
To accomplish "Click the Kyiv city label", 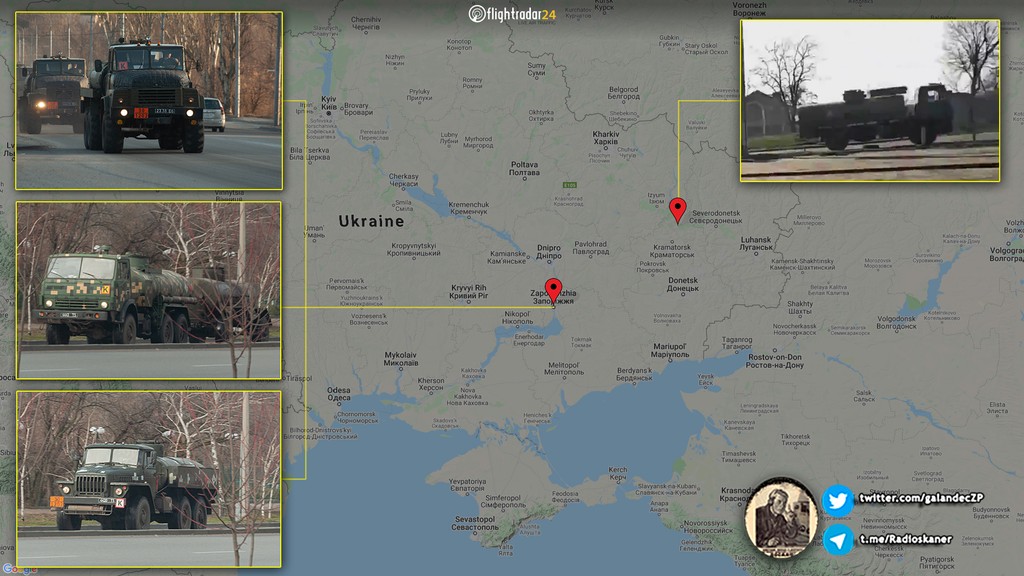I will [x=329, y=103].
